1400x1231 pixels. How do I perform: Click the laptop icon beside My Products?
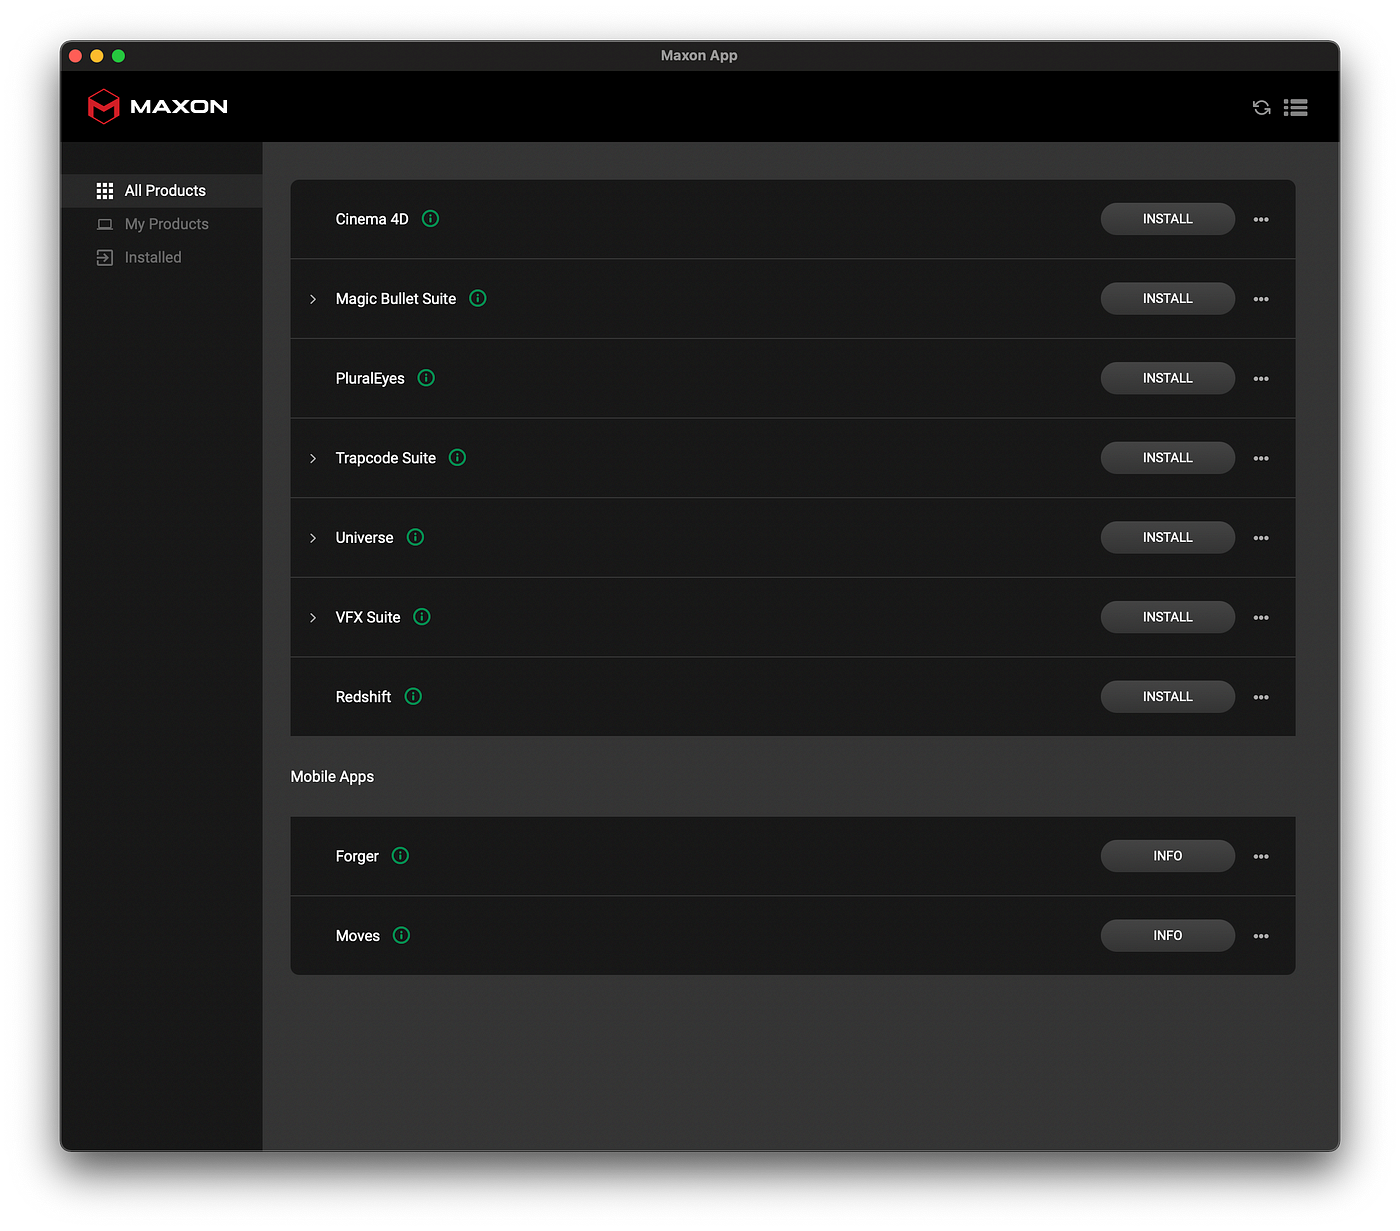point(105,224)
